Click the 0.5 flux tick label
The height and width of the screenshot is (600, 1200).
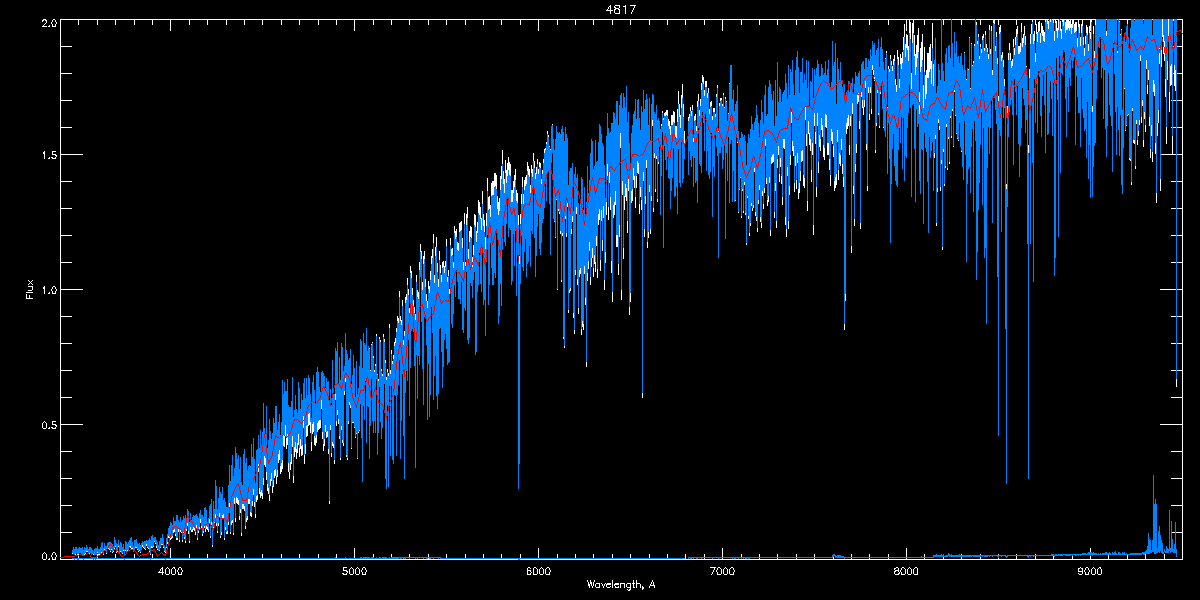point(48,424)
